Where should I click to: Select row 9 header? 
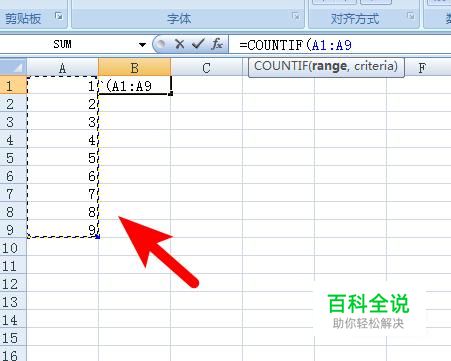pos(13,229)
